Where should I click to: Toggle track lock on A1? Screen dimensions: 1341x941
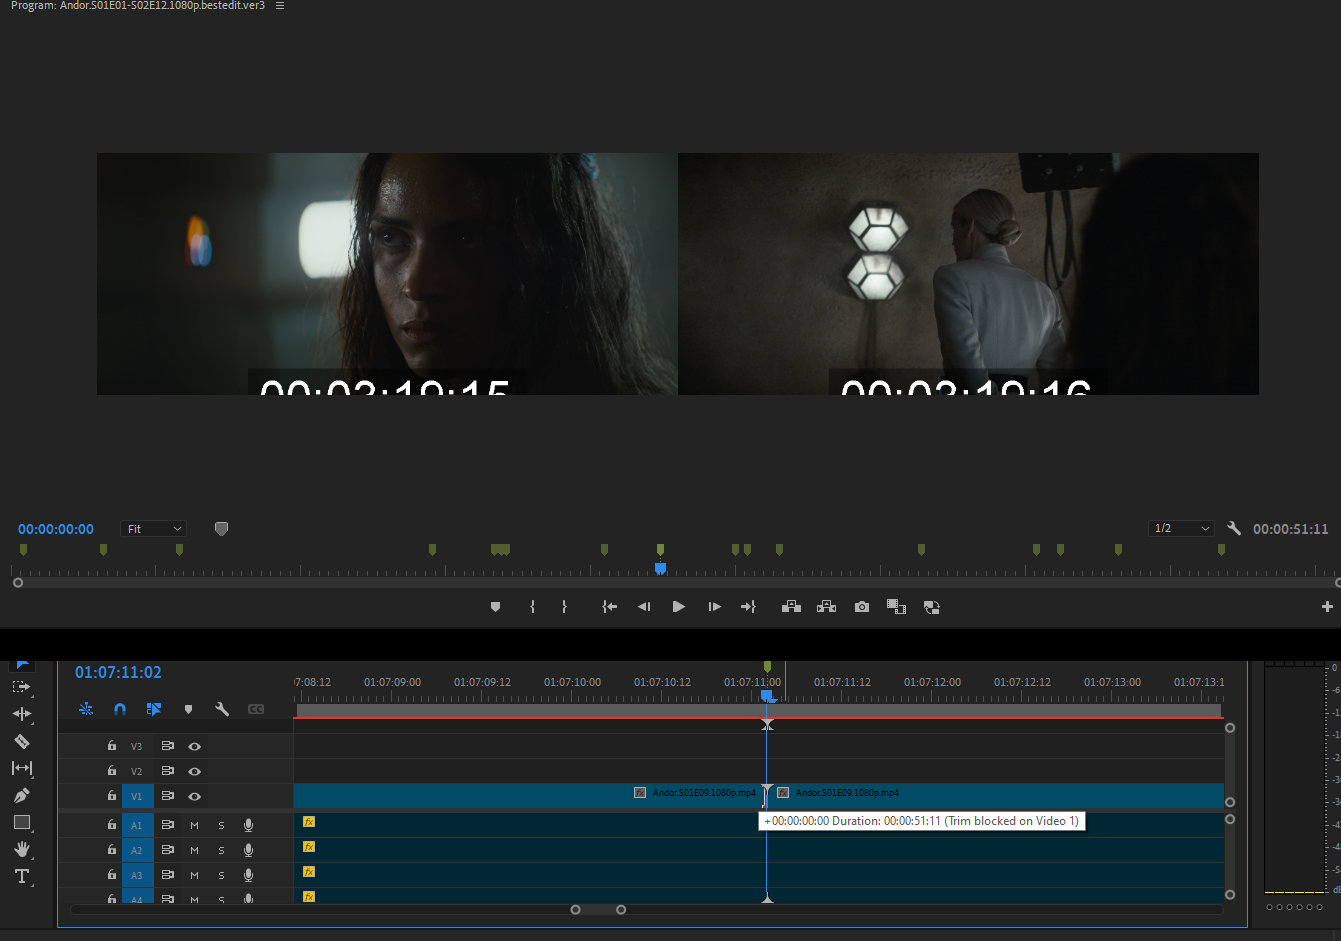(x=112, y=825)
